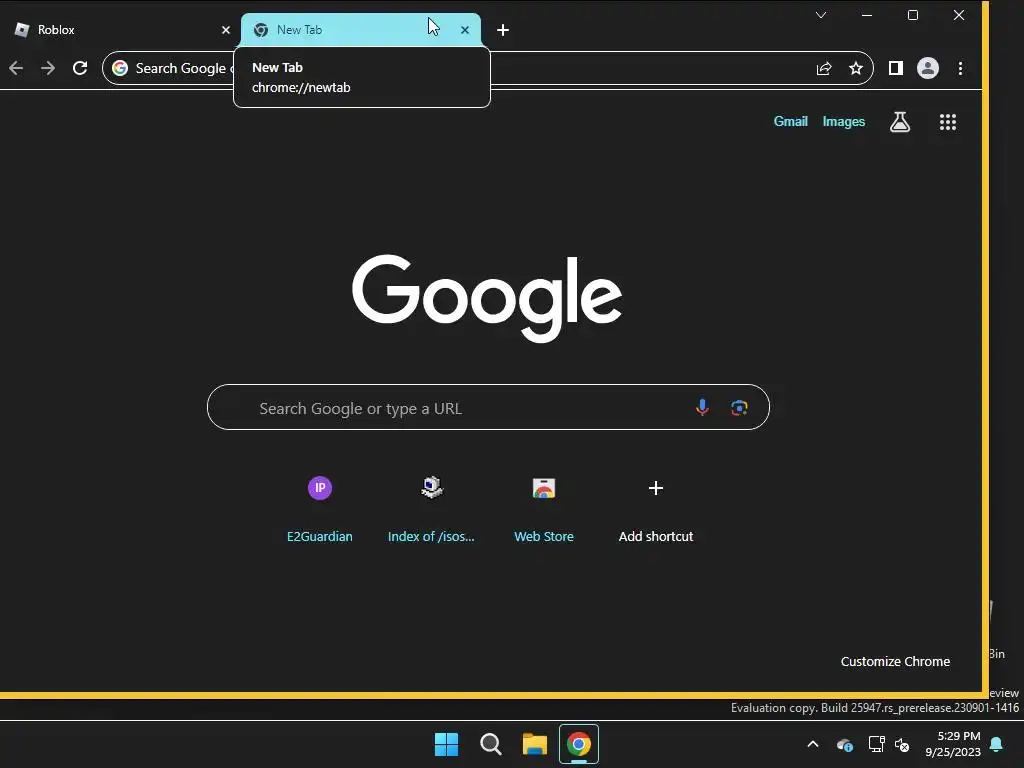1024x768 pixels.
Task: Open File Explorer from taskbar
Action: pyautogui.click(x=534, y=744)
